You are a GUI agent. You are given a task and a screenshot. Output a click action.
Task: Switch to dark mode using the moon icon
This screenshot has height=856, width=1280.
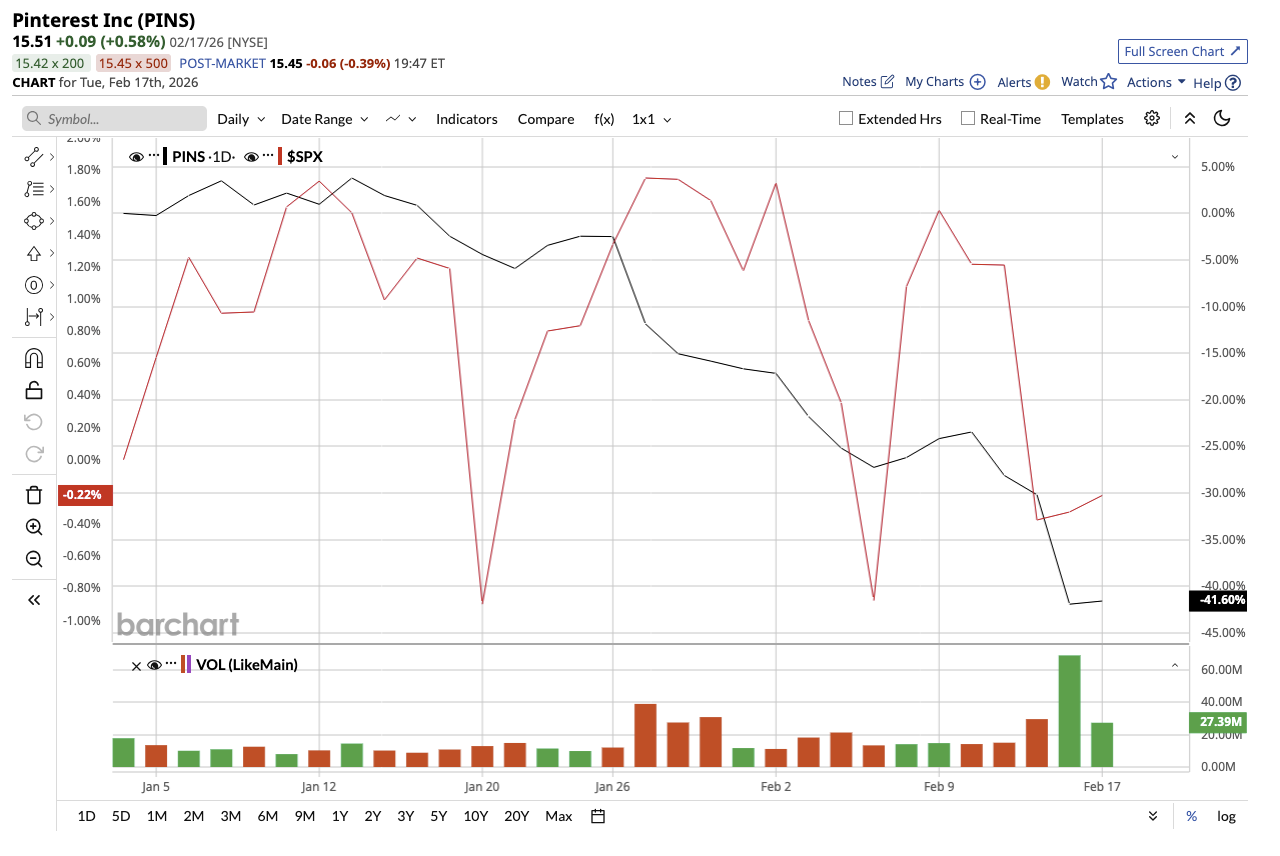1222,118
